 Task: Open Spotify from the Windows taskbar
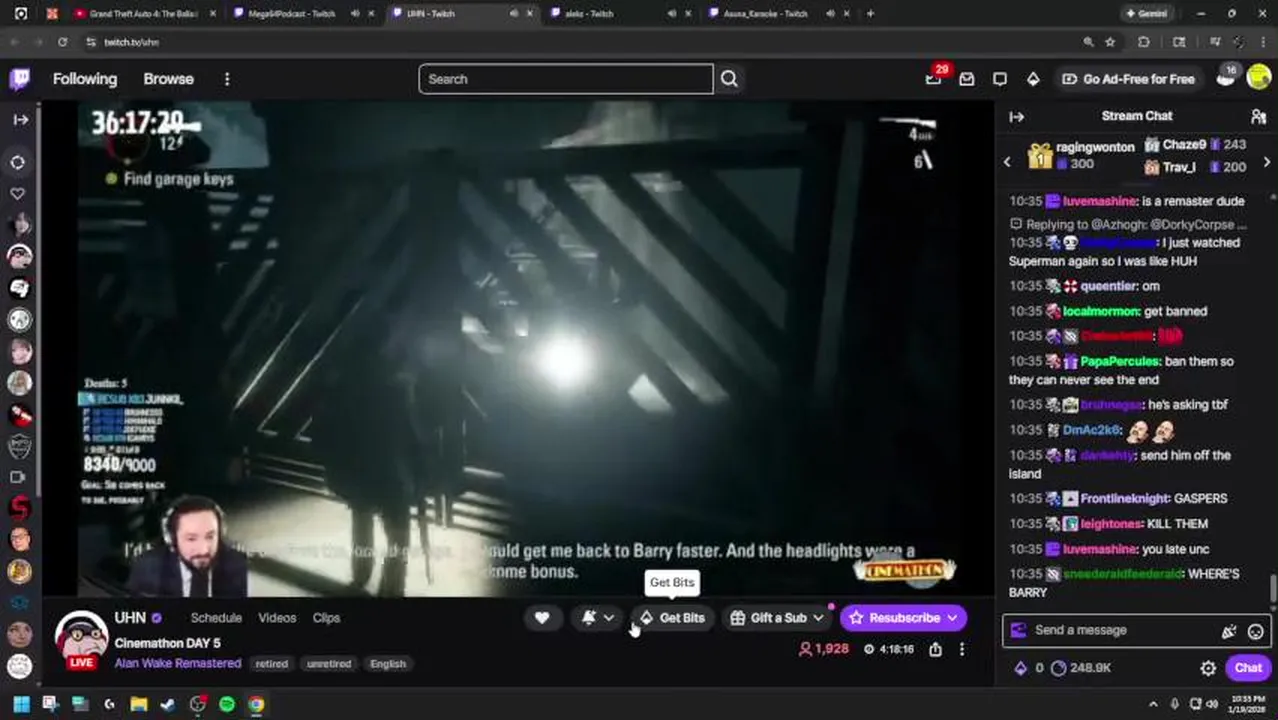[x=227, y=704]
